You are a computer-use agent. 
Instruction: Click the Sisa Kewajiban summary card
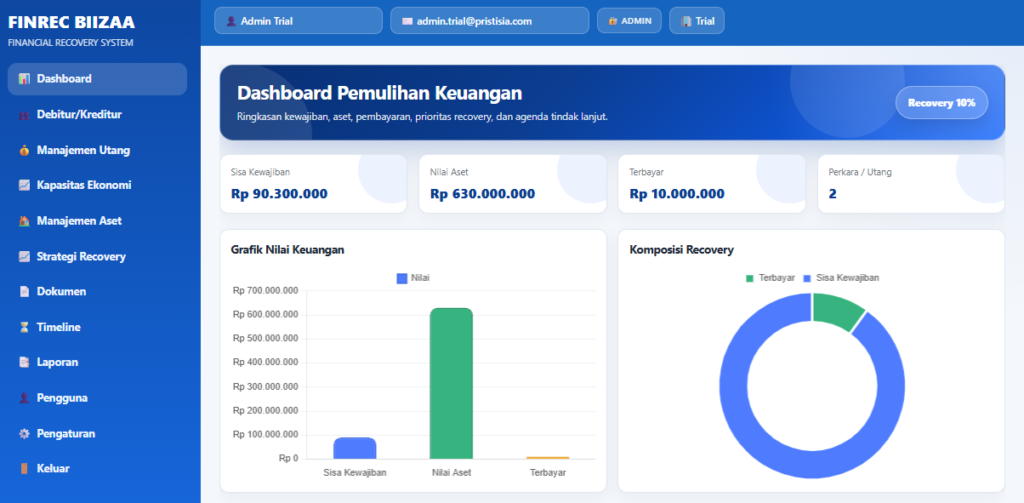tap(313, 184)
